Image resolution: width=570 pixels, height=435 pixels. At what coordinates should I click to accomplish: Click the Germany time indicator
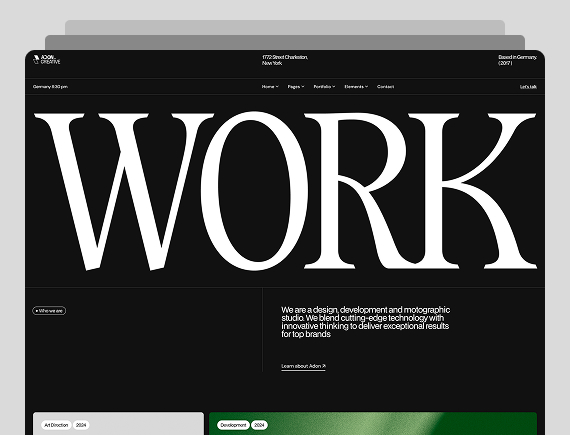tap(50, 86)
